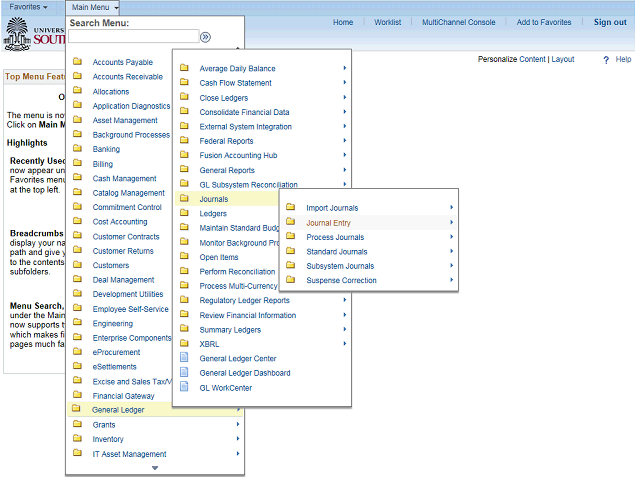The image size is (640, 480).
Task: Open the Favorites dropdown
Action: tap(28, 7)
